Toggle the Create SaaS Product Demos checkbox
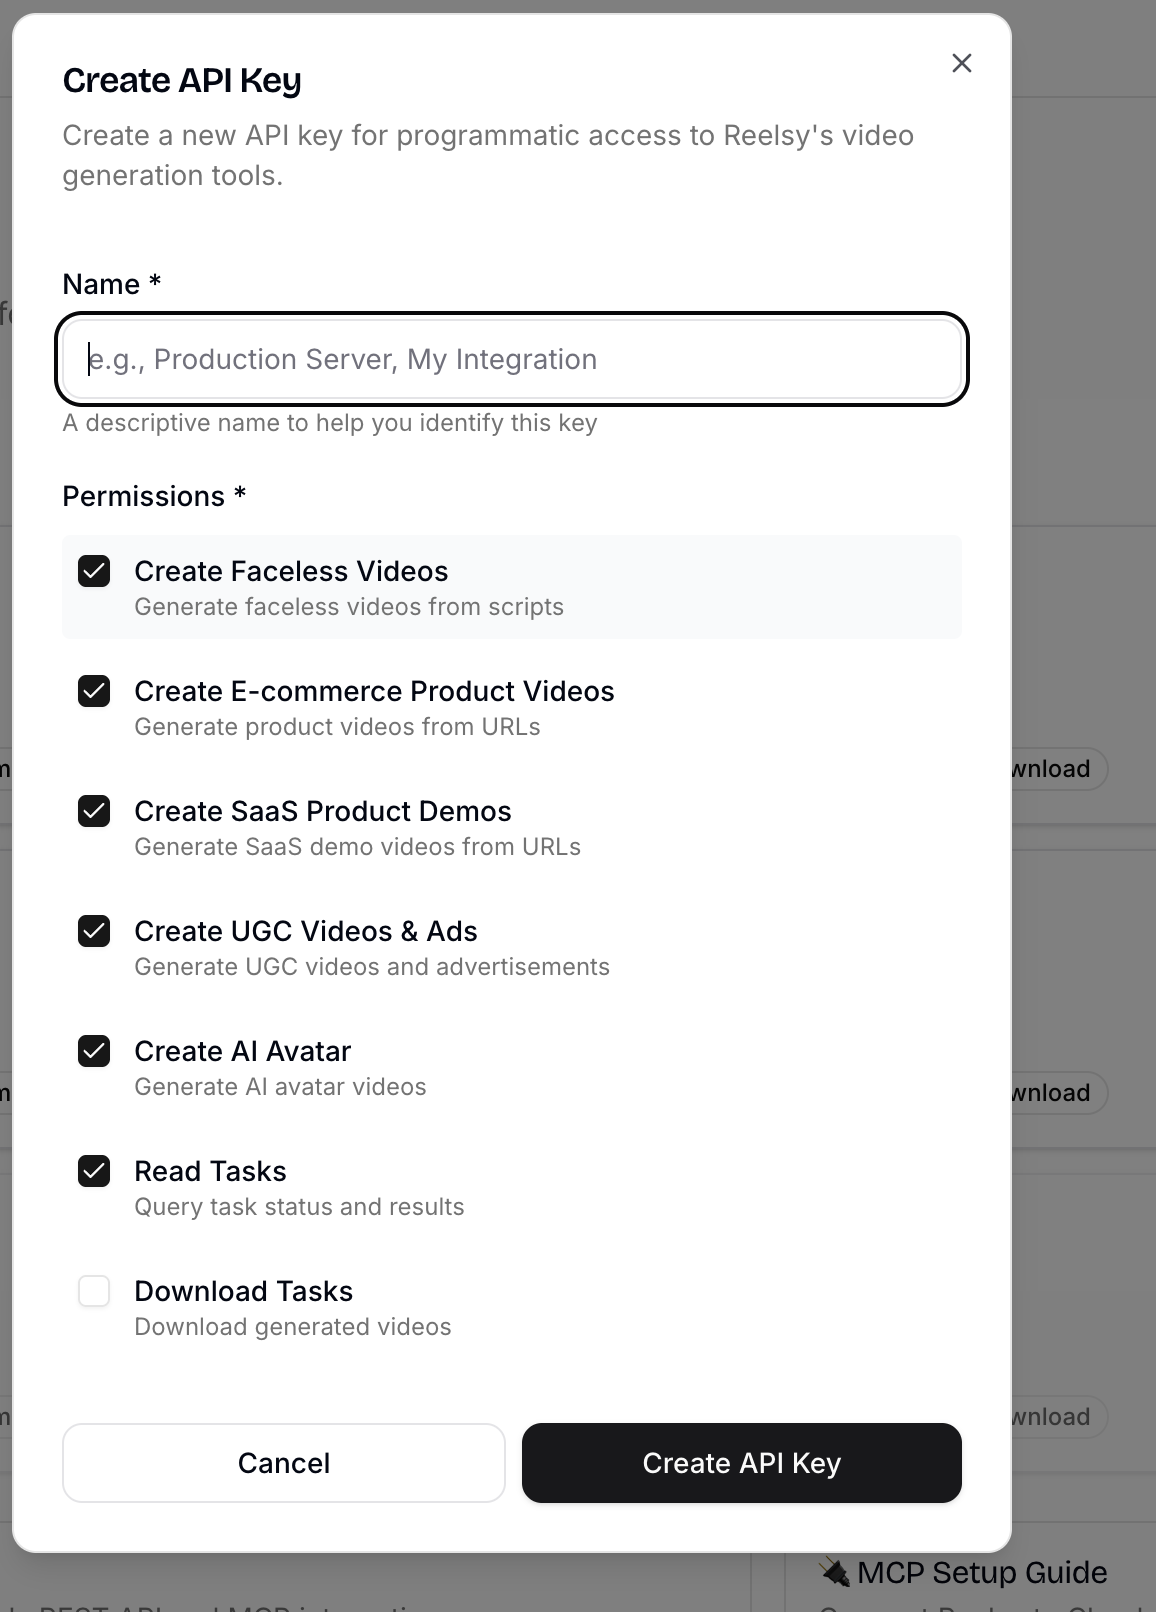The image size is (1156, 1612). pos(94,811)
